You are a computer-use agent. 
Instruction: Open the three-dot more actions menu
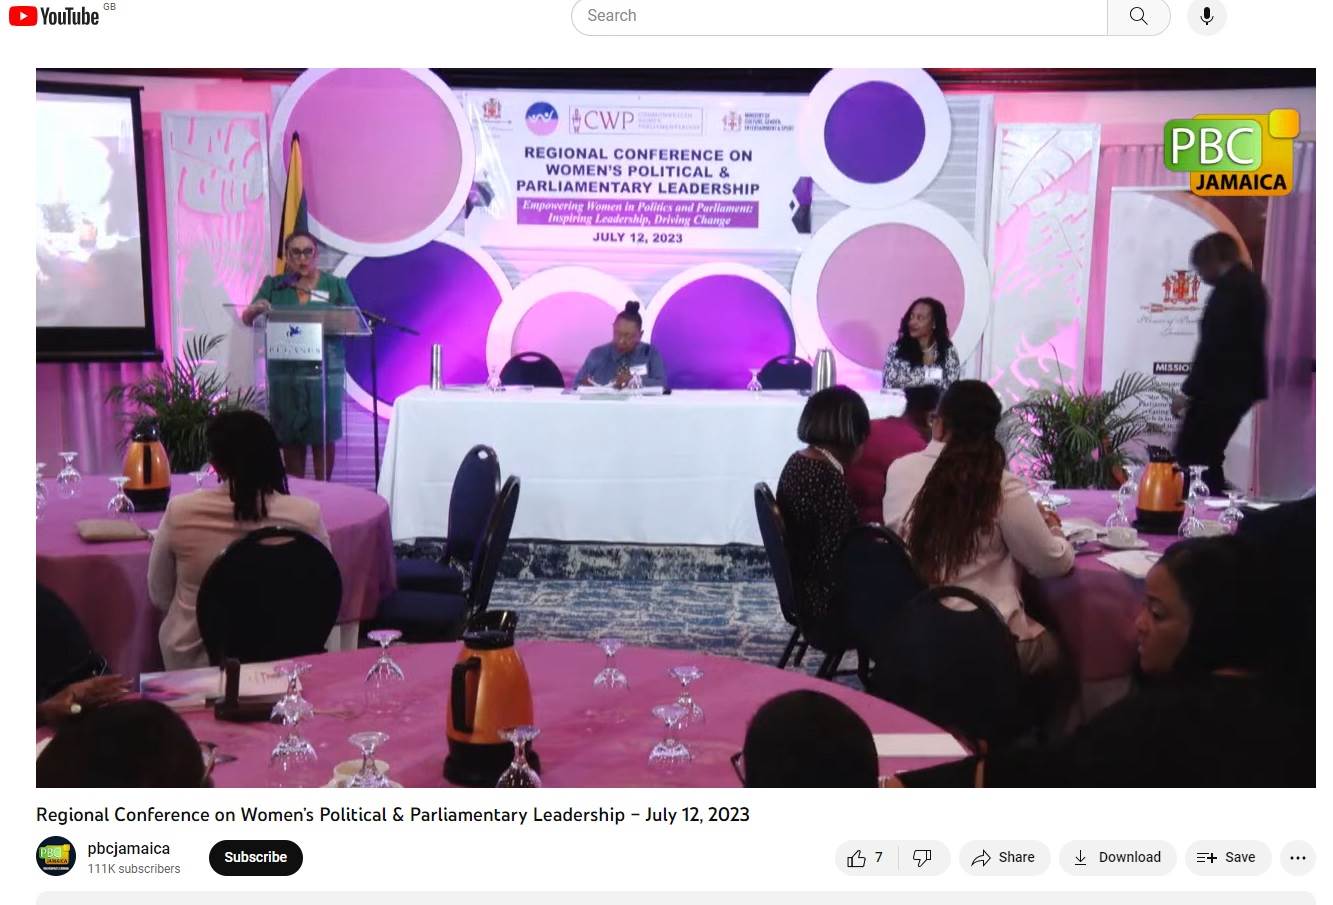(x=1297, y=858)
